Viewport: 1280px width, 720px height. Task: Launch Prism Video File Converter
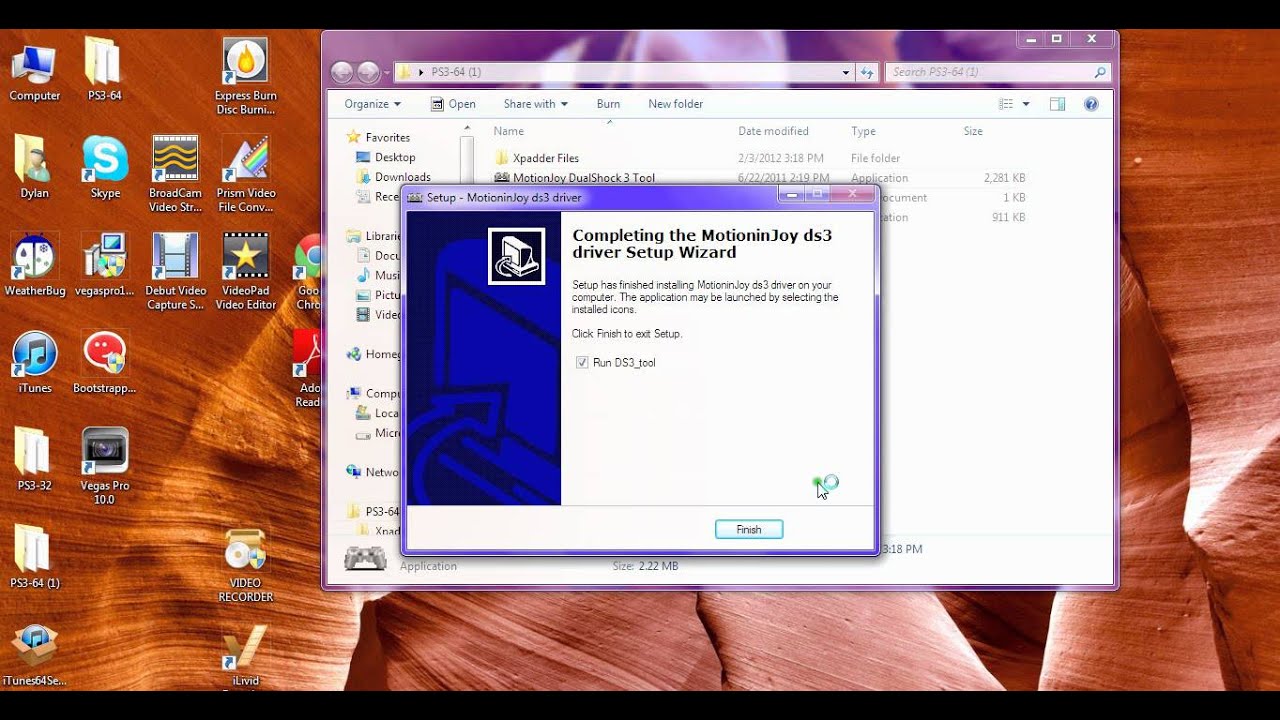[245, 174]
